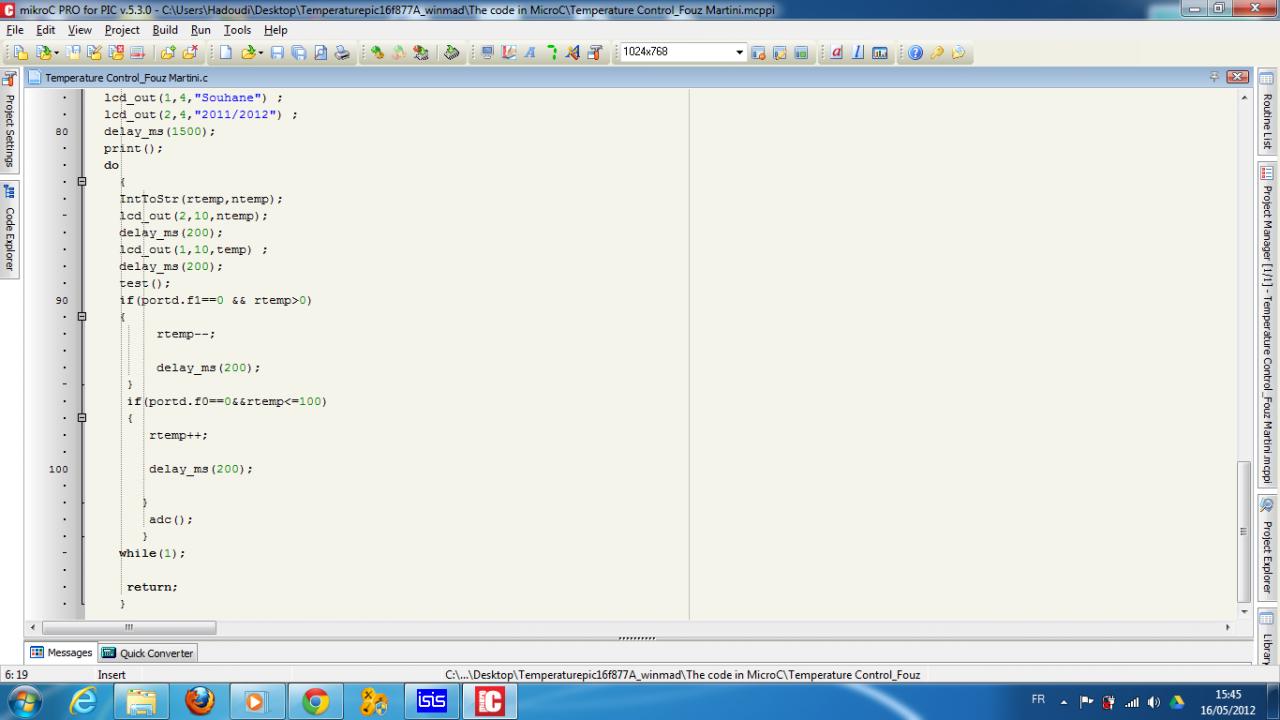Open the dropdown arrow beside Open Project
Viewport: 1280px width, 720px height.
[57, 53]
